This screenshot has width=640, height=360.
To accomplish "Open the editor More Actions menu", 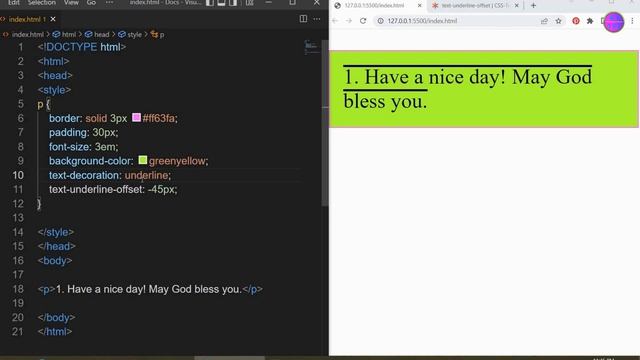I will coord(317,19).
